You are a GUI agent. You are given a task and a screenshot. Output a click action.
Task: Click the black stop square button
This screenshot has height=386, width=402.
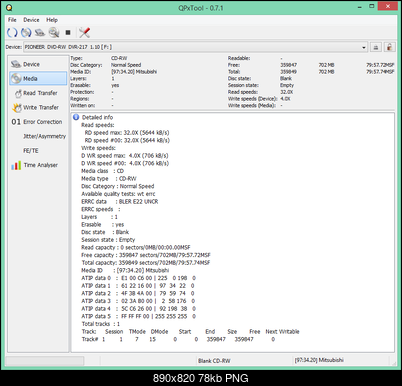point(68,32)
